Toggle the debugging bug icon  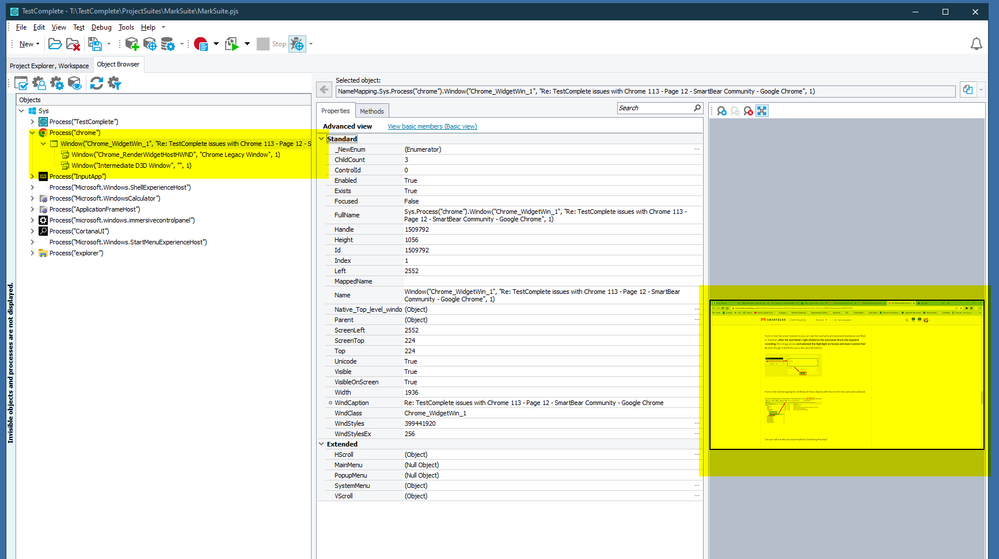[x=298, y=44]
